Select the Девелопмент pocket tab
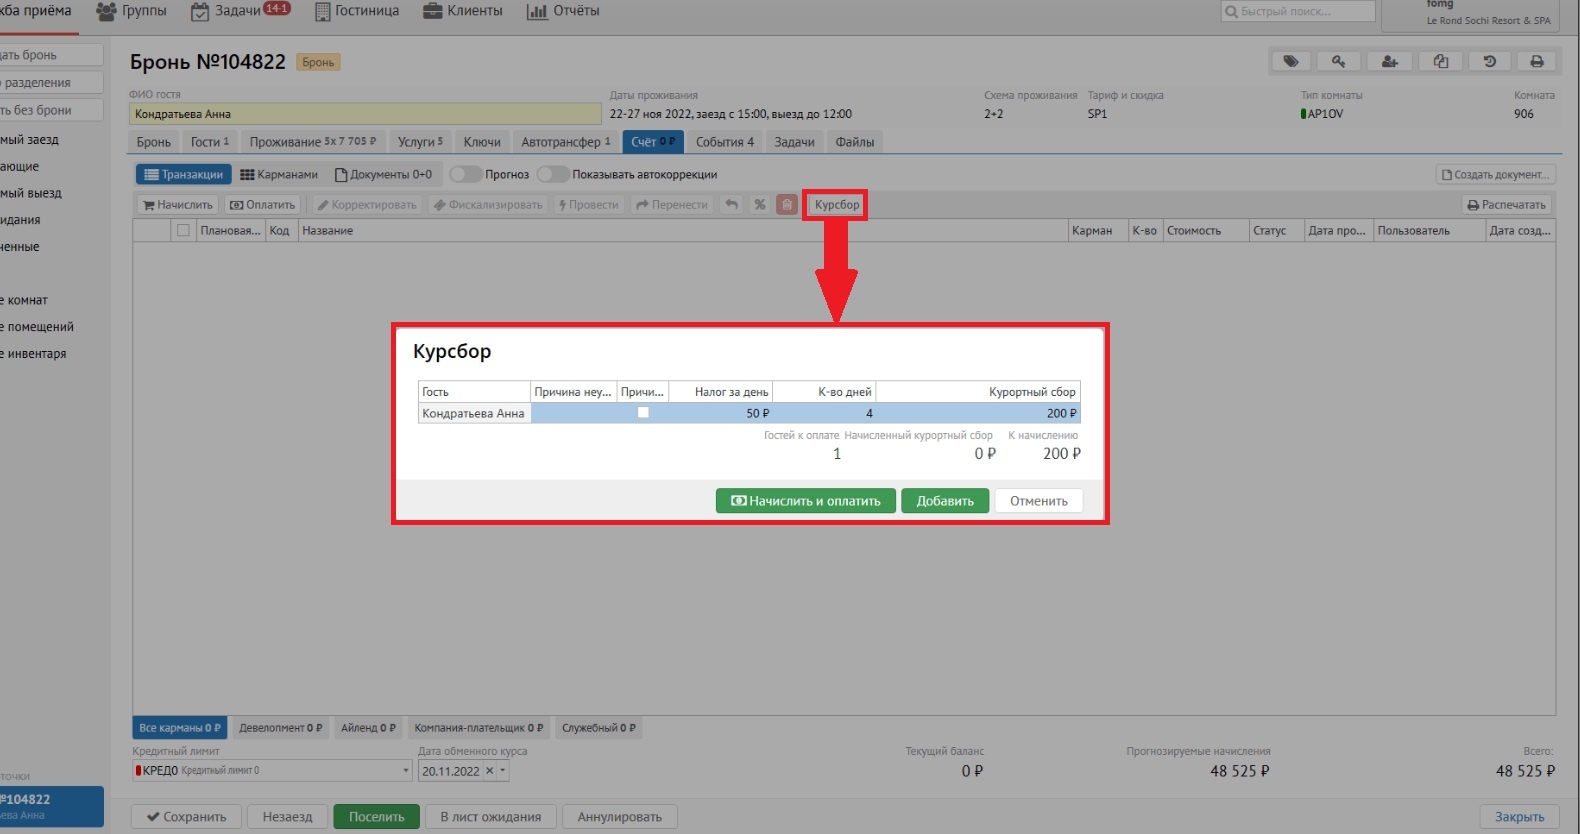 tap(280, 728)
